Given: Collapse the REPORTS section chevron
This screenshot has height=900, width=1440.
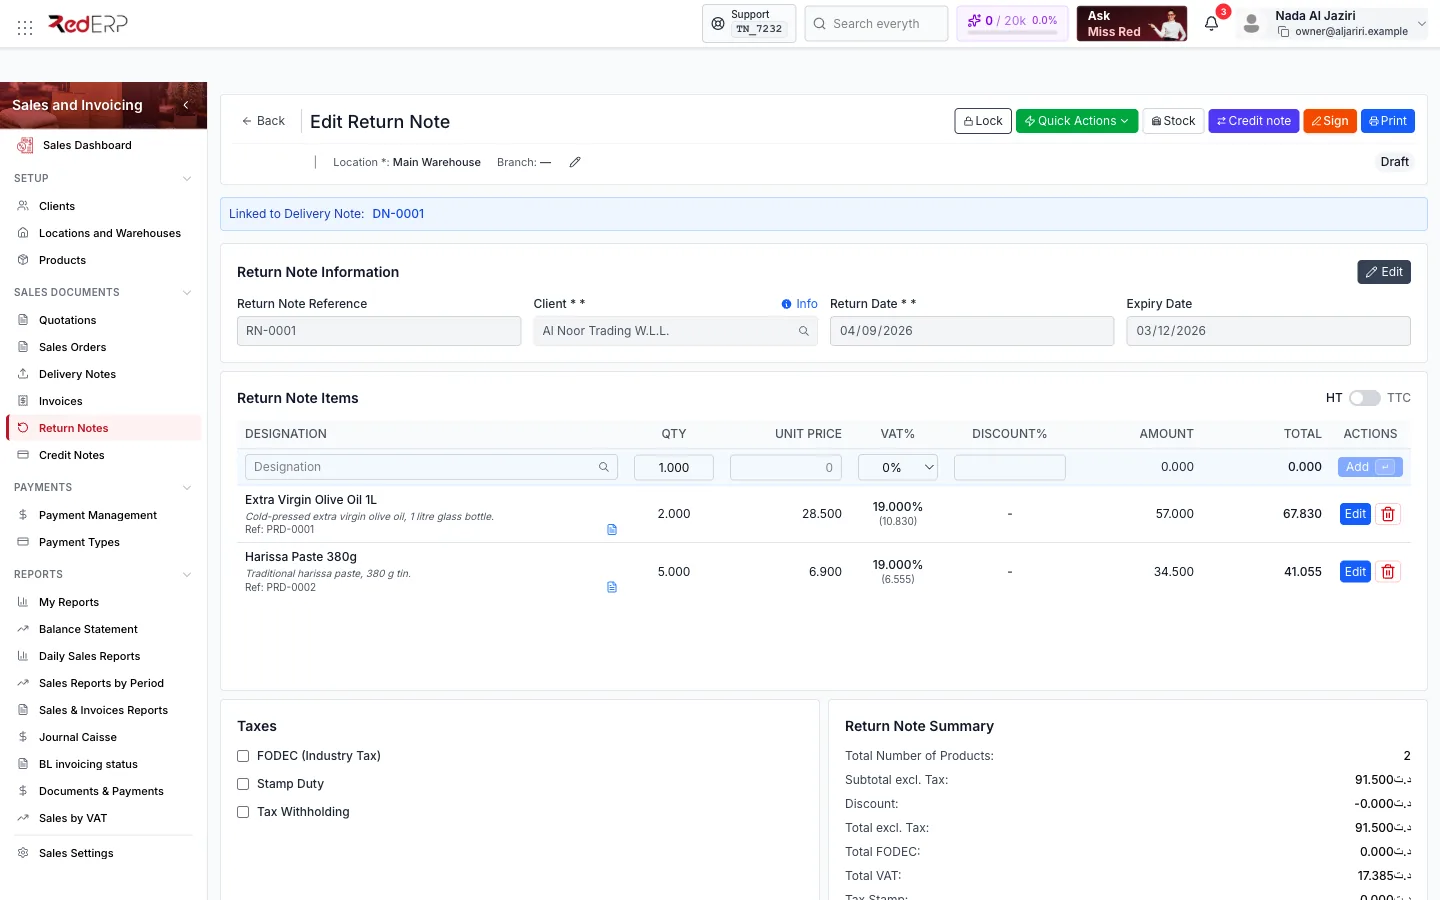Looking at the screenshot, I should point(187,575).
